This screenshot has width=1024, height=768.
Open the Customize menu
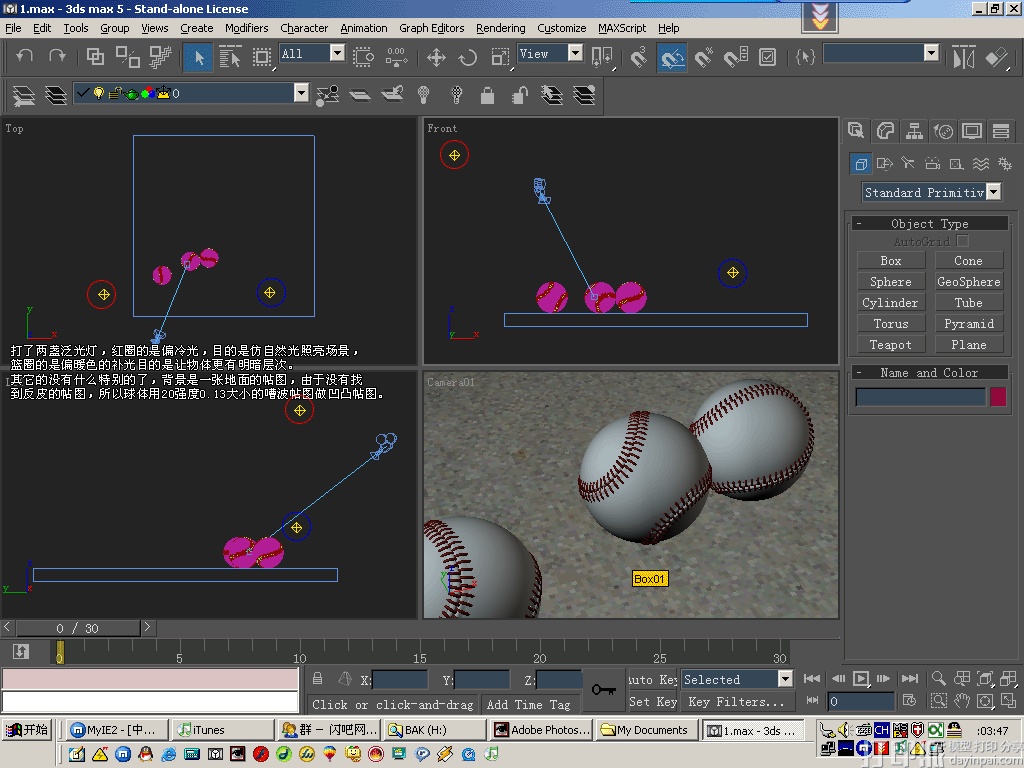point(562,28)
